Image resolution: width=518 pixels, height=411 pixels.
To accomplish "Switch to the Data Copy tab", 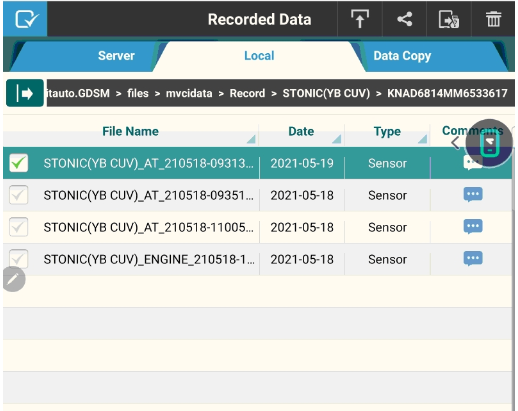I will (x=402, y=56).
